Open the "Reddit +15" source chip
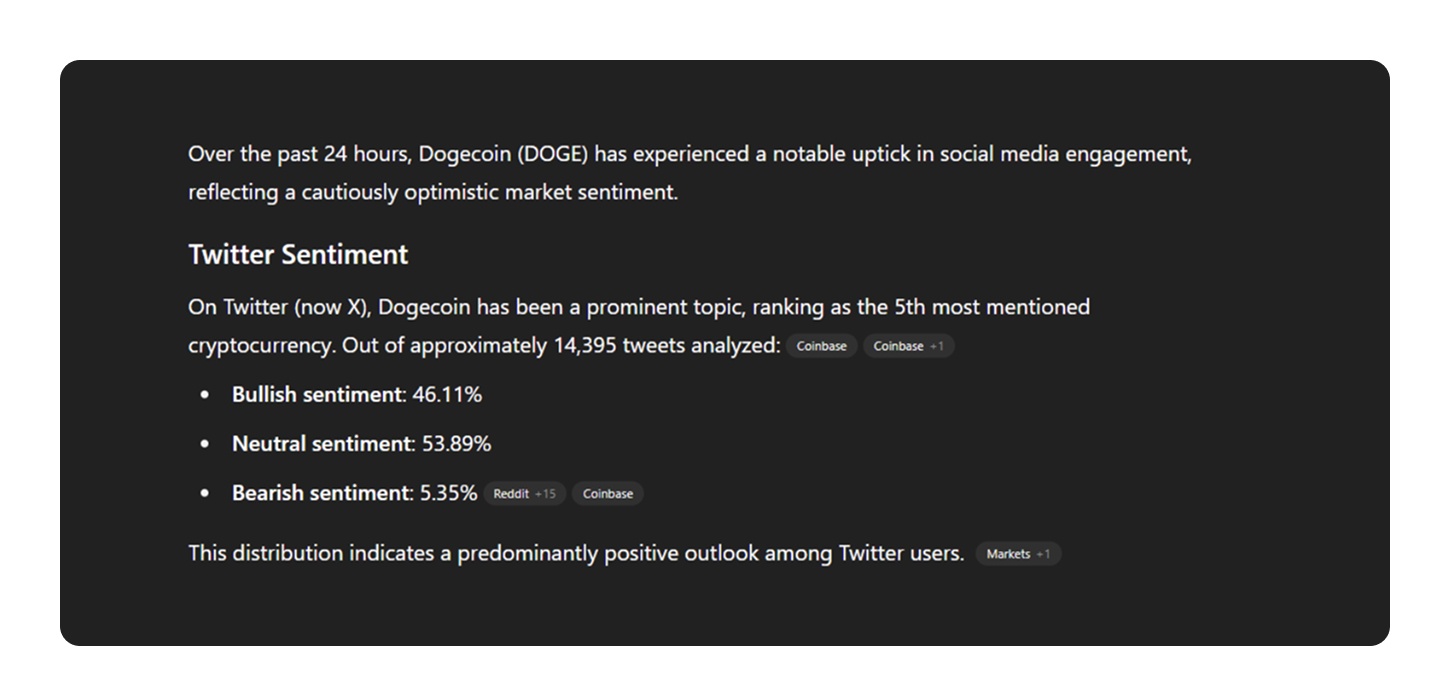1450x700 pixels. tap(524, 494)
